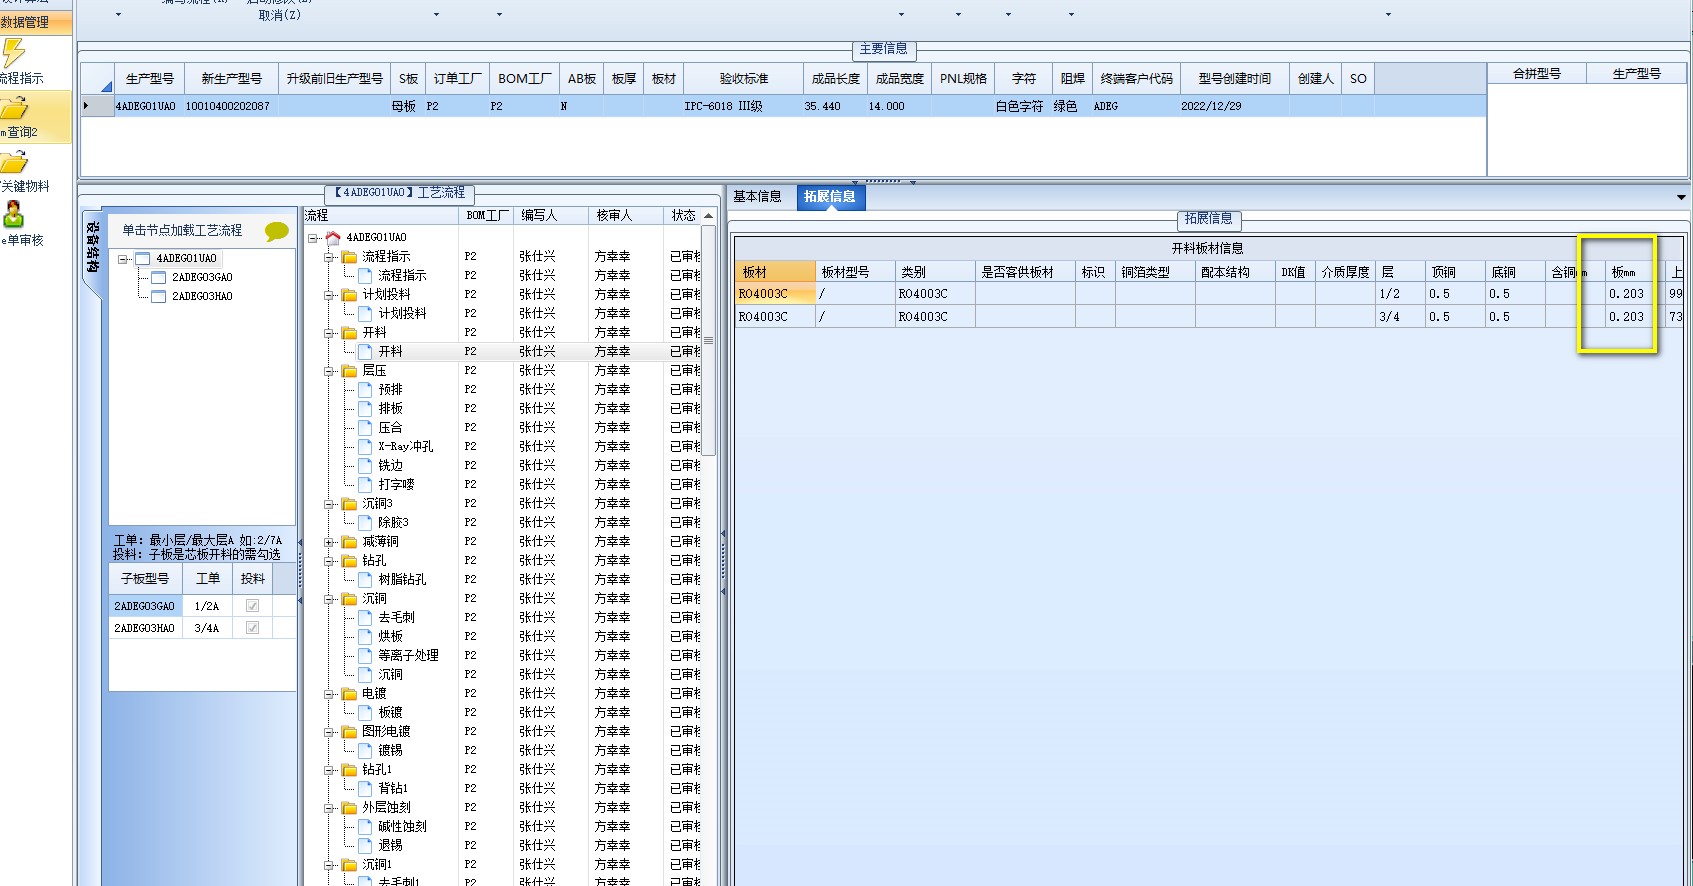Click the document icon next to X-Ray冲孔
The image size is (1693, 886).
365,447
